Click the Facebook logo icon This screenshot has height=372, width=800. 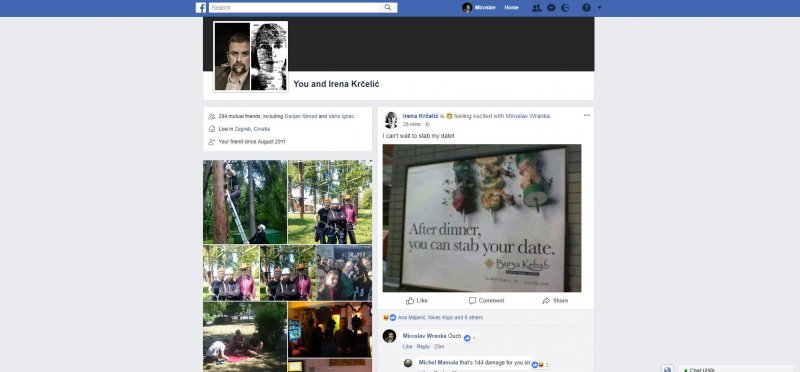201,8
